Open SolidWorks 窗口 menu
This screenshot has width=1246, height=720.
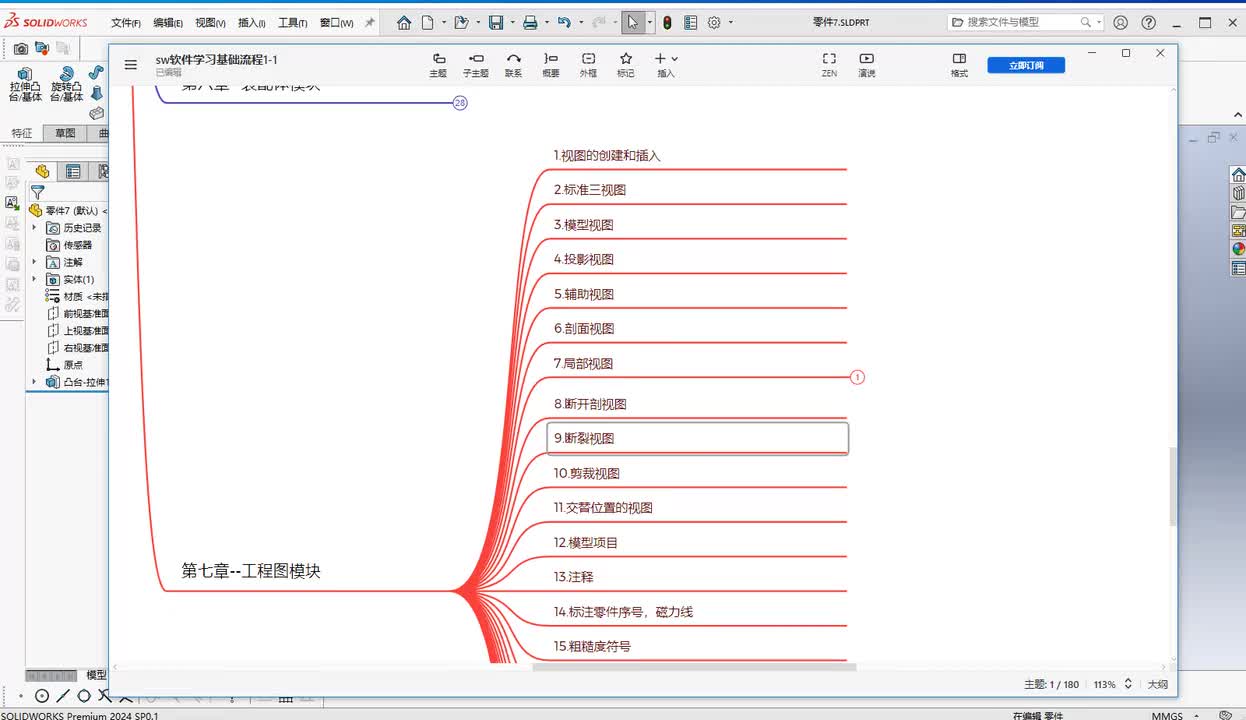(336, 22)
